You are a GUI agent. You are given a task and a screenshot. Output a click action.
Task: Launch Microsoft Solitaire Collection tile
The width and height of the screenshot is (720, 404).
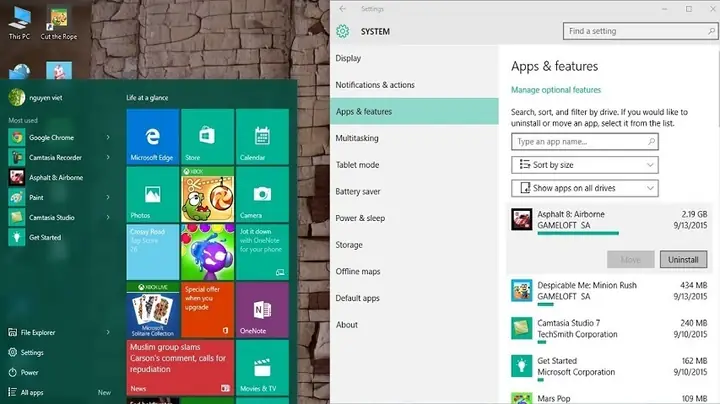coord(152,310)
